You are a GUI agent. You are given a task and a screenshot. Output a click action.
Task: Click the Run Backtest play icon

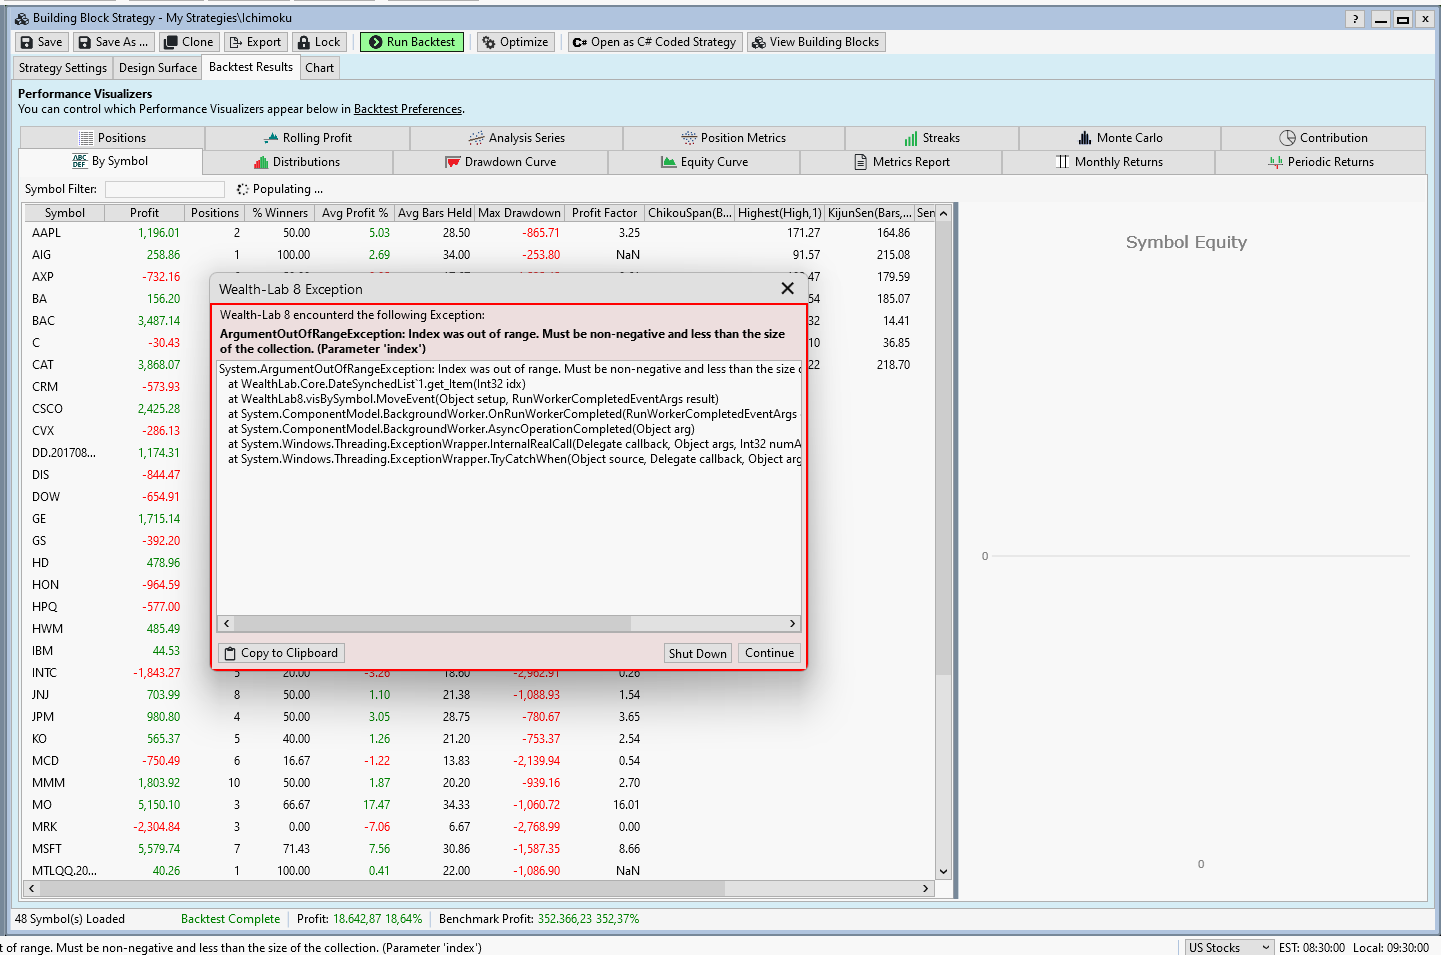[375, 42]
